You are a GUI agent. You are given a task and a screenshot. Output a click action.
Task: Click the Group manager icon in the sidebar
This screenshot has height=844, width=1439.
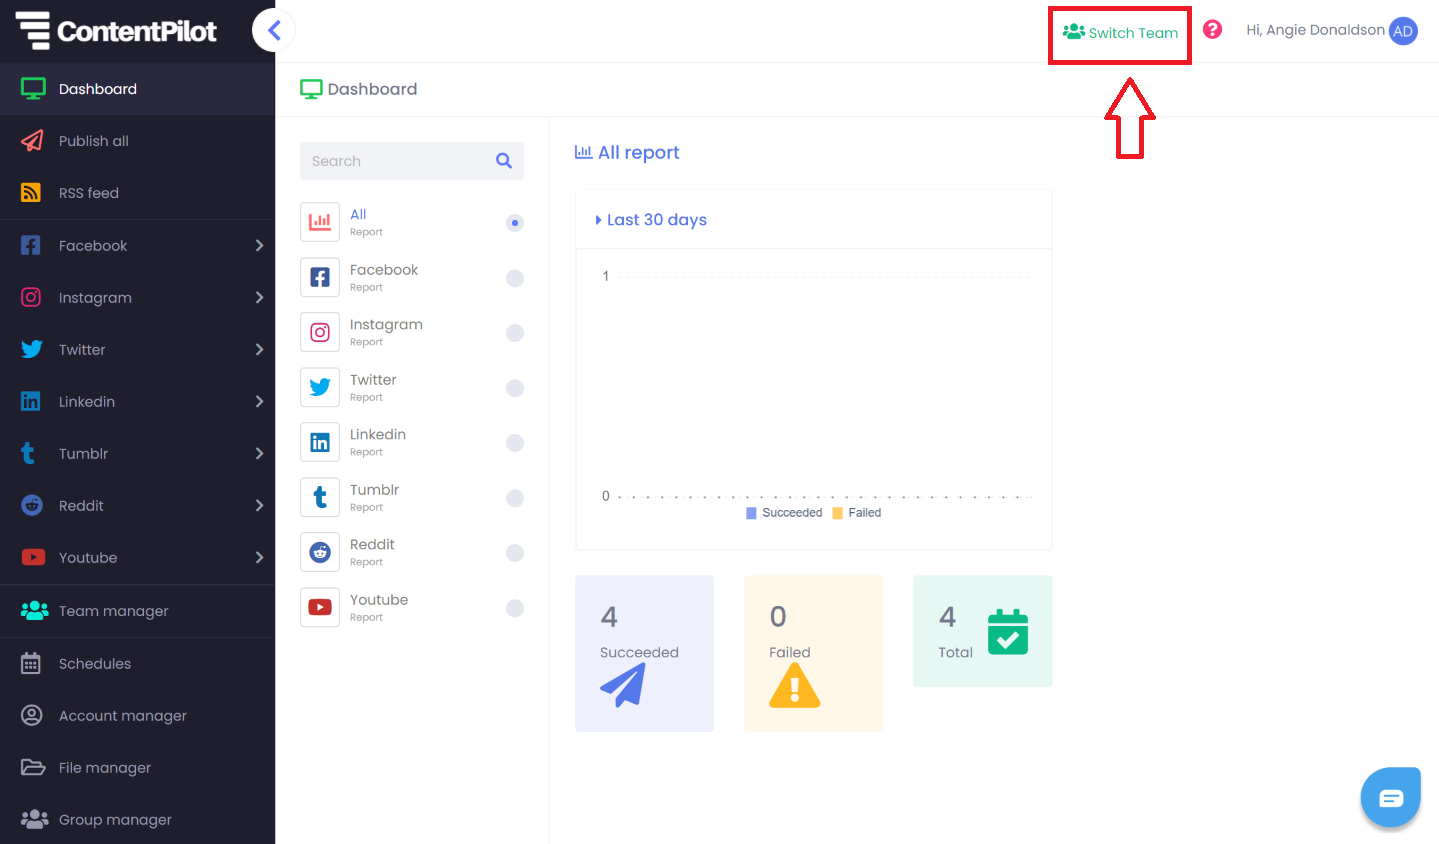point(35,819)
